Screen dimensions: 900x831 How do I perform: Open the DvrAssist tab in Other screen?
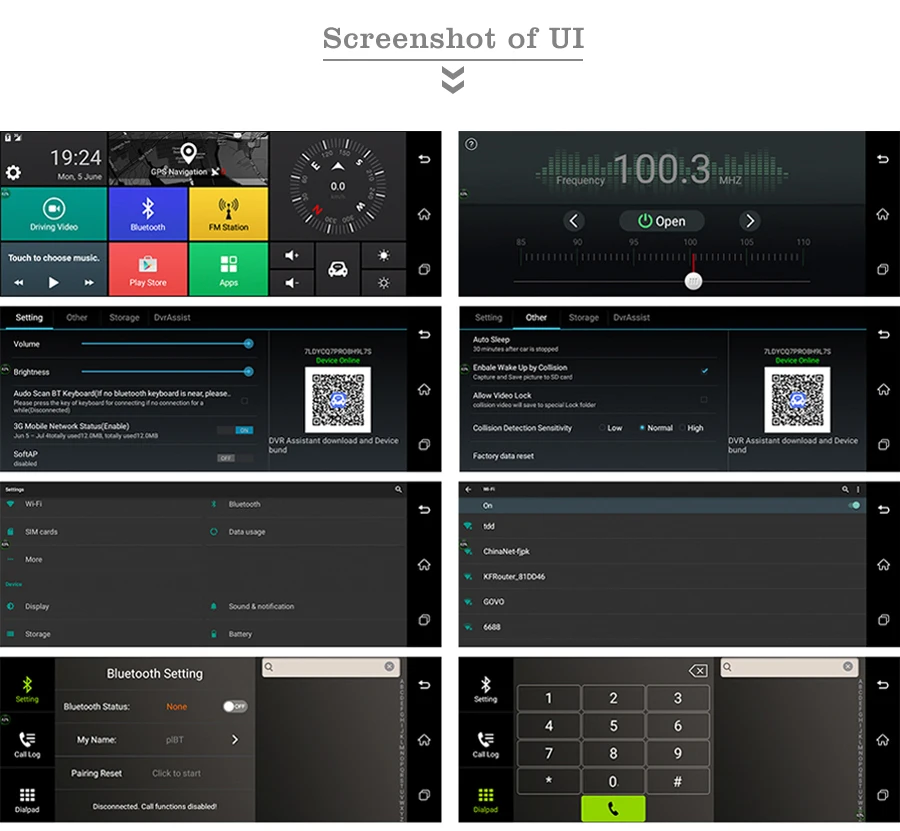631,317
